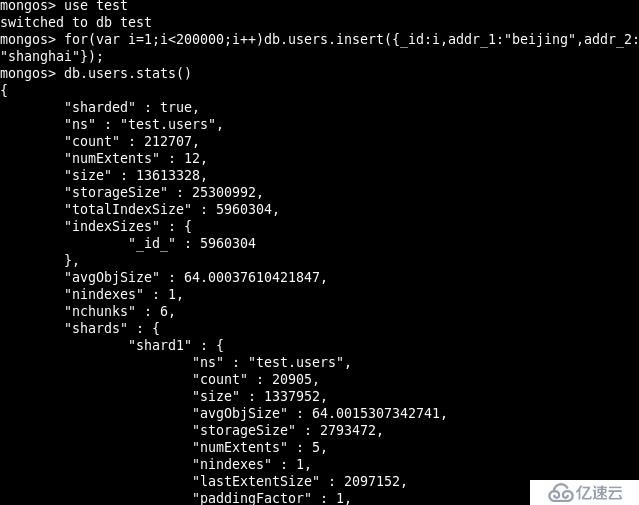Click the lastExtentSize value 2097152
Screen dimensions: 639x505
pyautogui.click(x=372, y=481)
